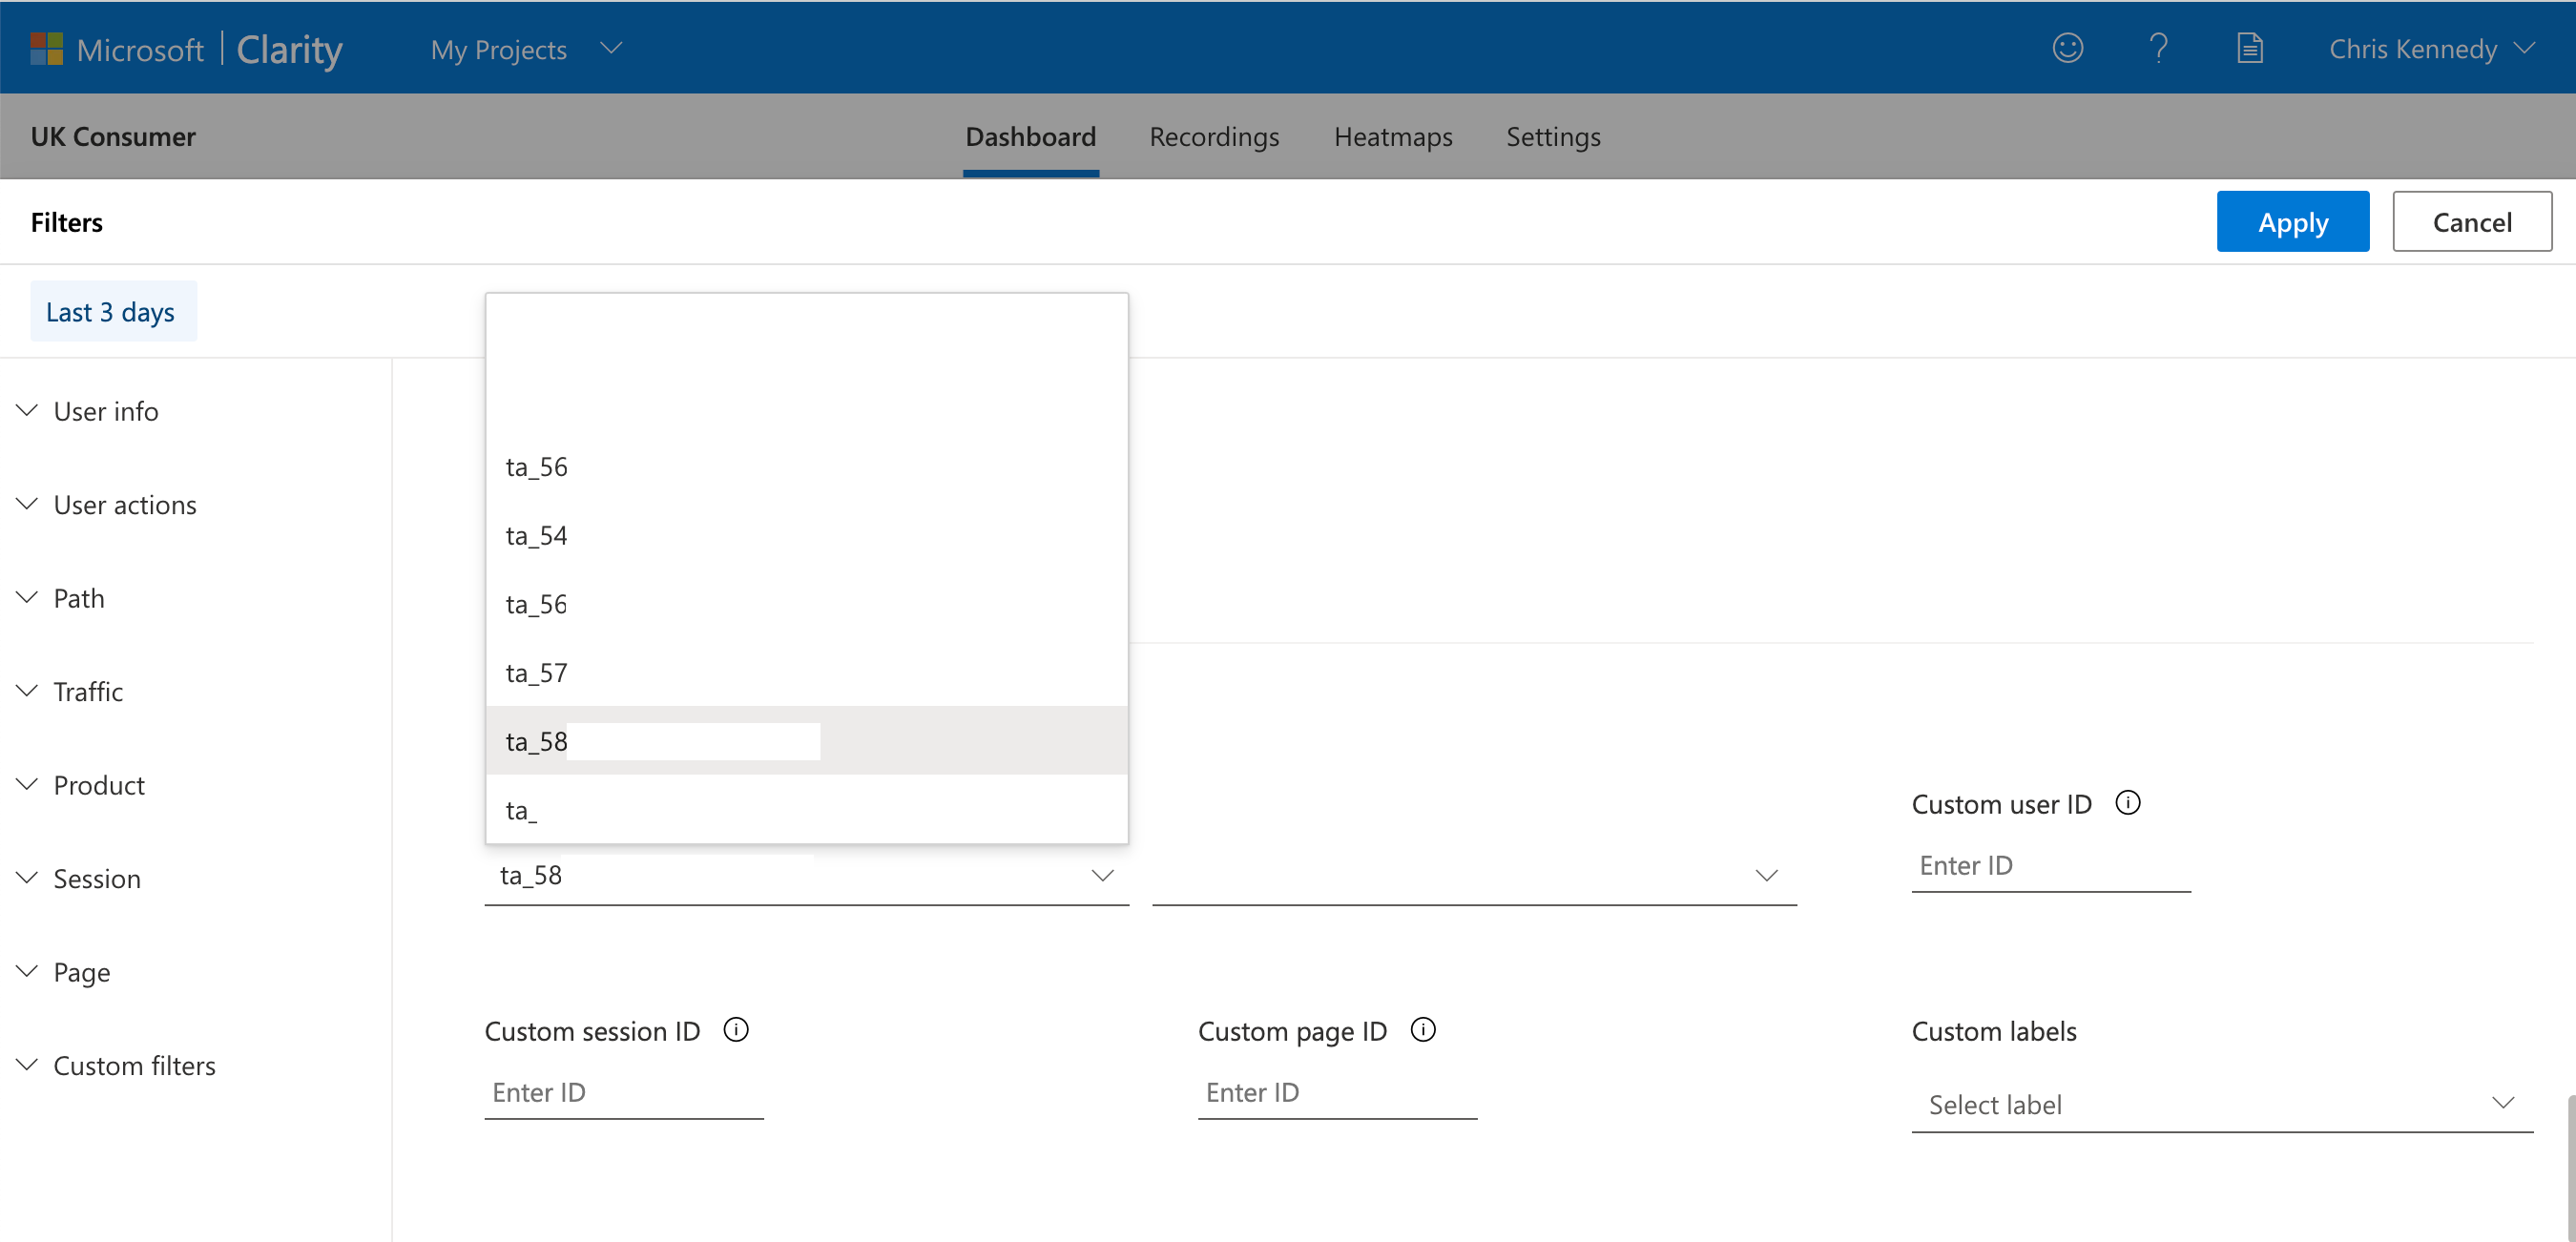Expand the User info filter section

pyautogui.click(x=105, y=411)
